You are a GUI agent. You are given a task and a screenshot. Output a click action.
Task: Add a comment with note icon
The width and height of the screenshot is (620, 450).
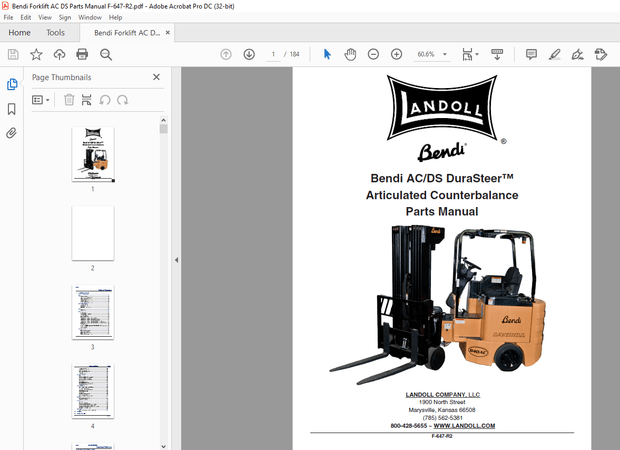531,54
